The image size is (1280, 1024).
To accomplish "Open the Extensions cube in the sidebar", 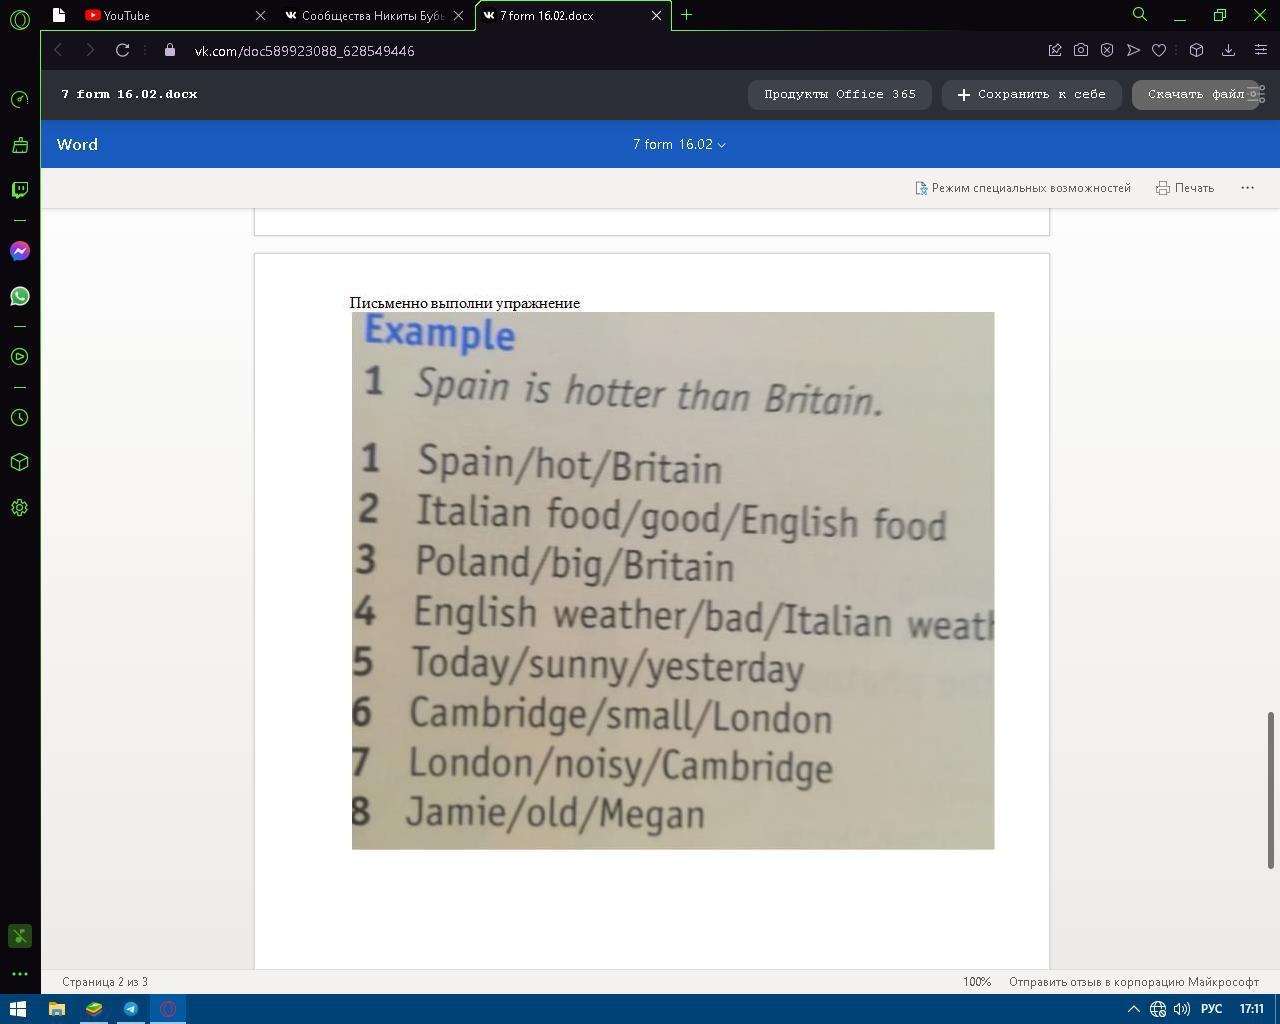I will click(x=19, y=462).
